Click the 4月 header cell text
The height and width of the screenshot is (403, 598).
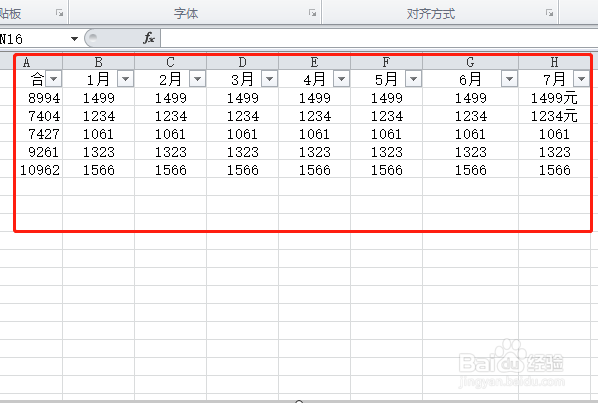pos(314,79)
